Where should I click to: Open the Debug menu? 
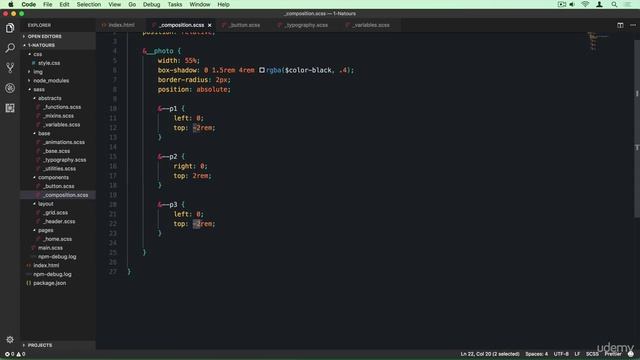151,4
